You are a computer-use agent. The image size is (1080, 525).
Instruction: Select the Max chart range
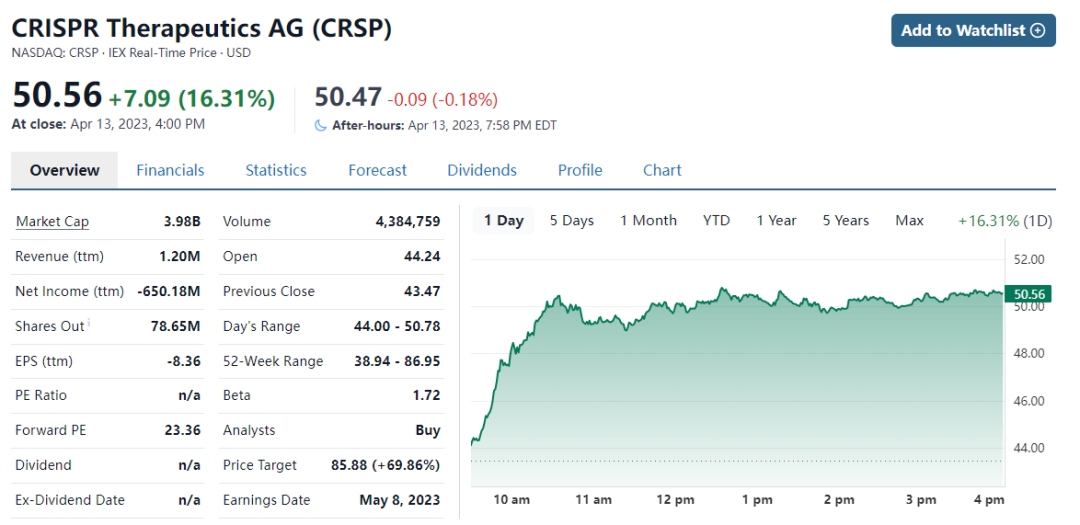(x=909, y=220)
